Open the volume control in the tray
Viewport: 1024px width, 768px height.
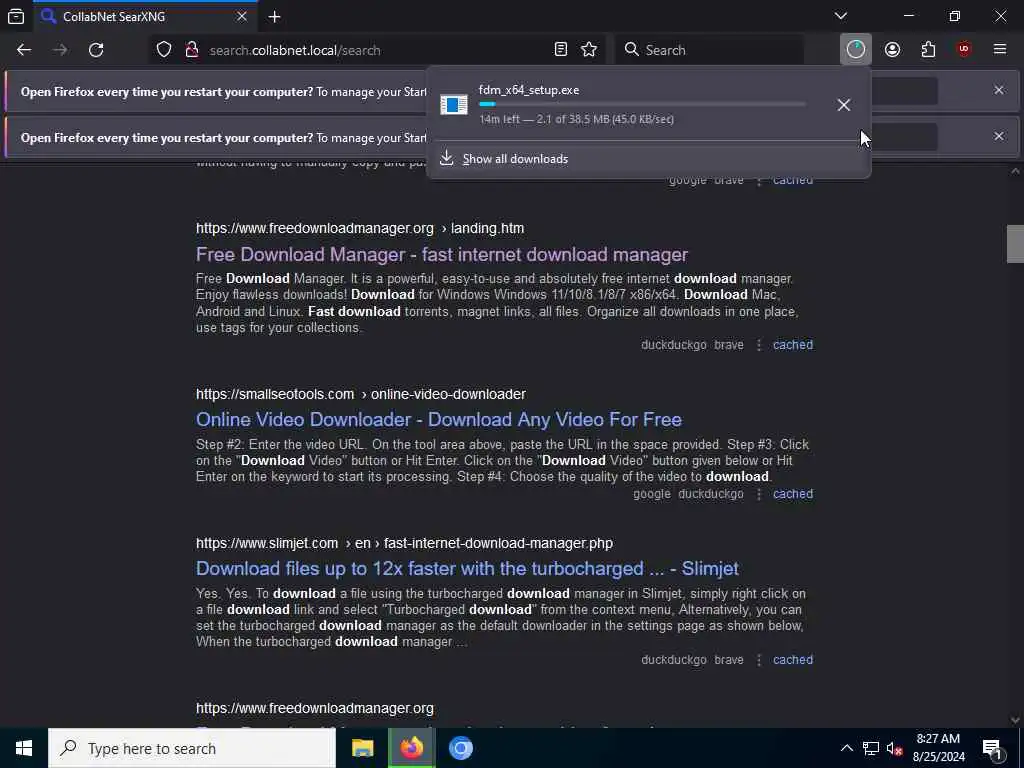click(894, 748)
